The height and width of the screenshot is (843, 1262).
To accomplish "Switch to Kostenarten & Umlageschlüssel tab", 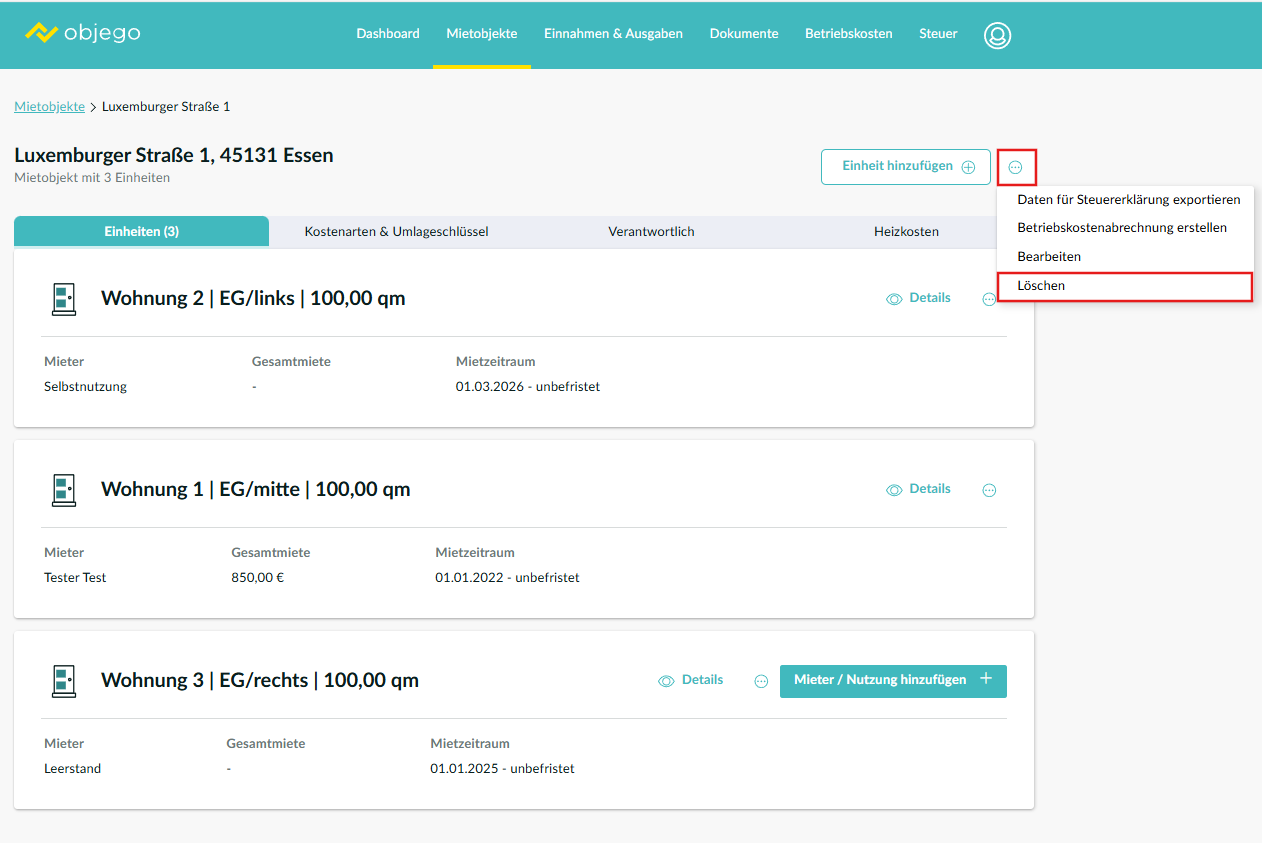I will (396, 232).
